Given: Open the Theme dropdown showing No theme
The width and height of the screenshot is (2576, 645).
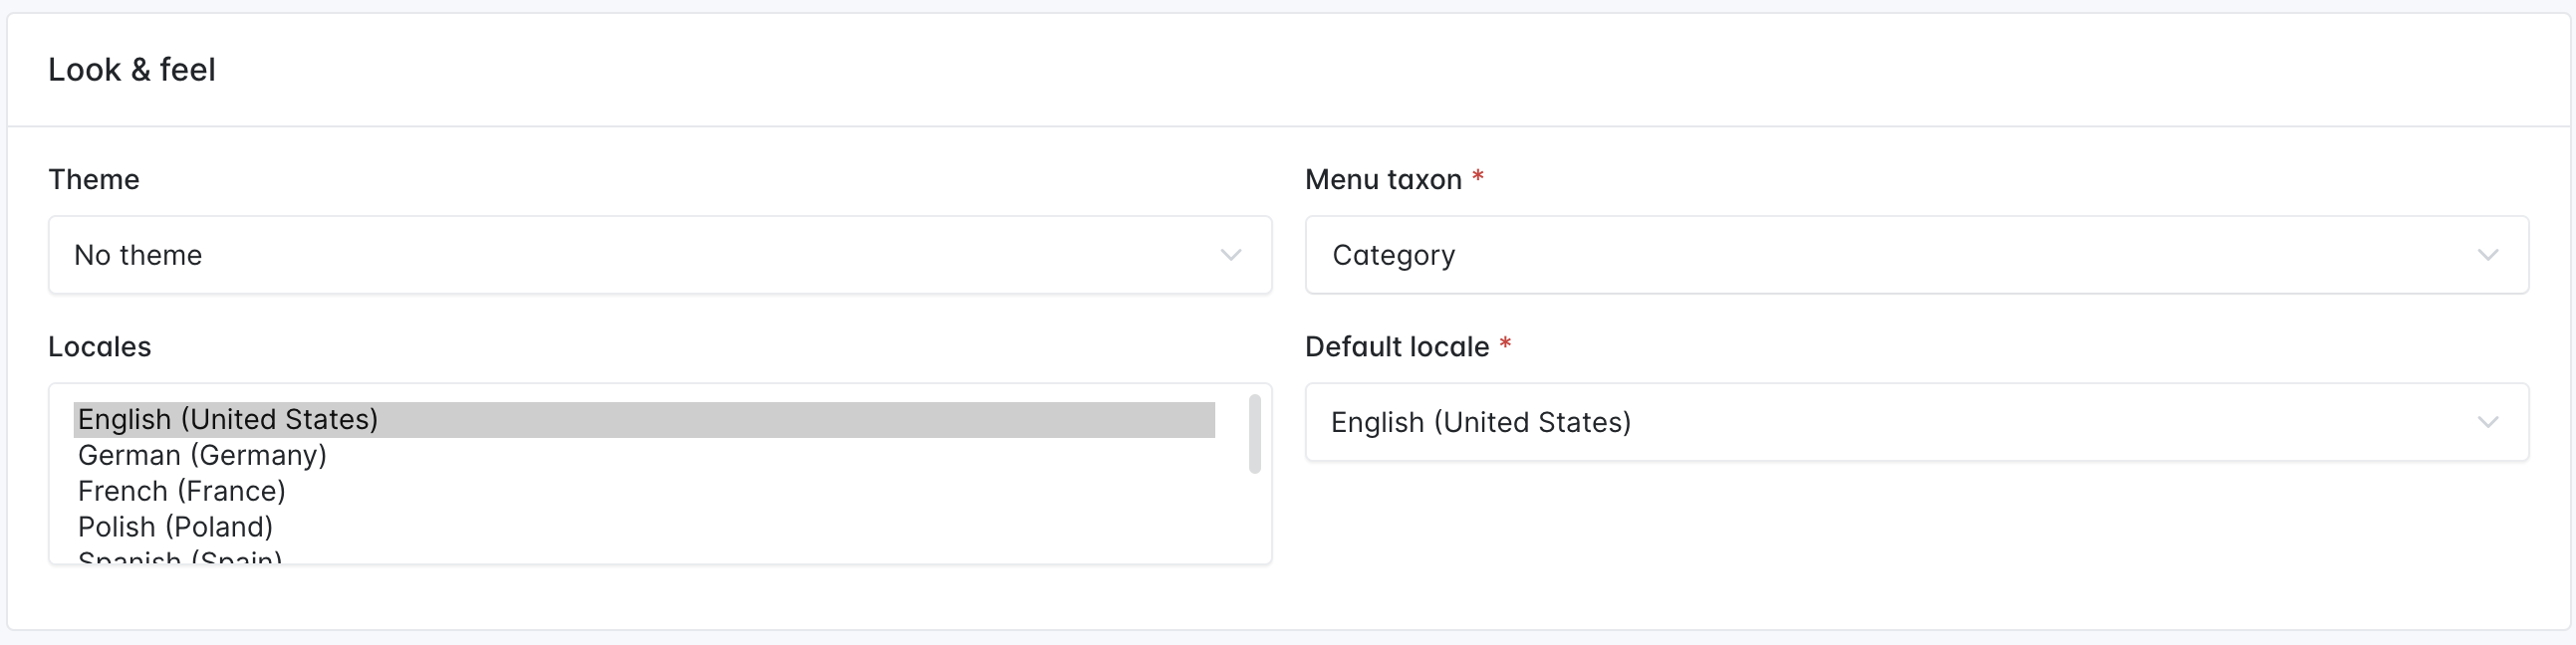Looking at the screenshot, I should [660, 255].
